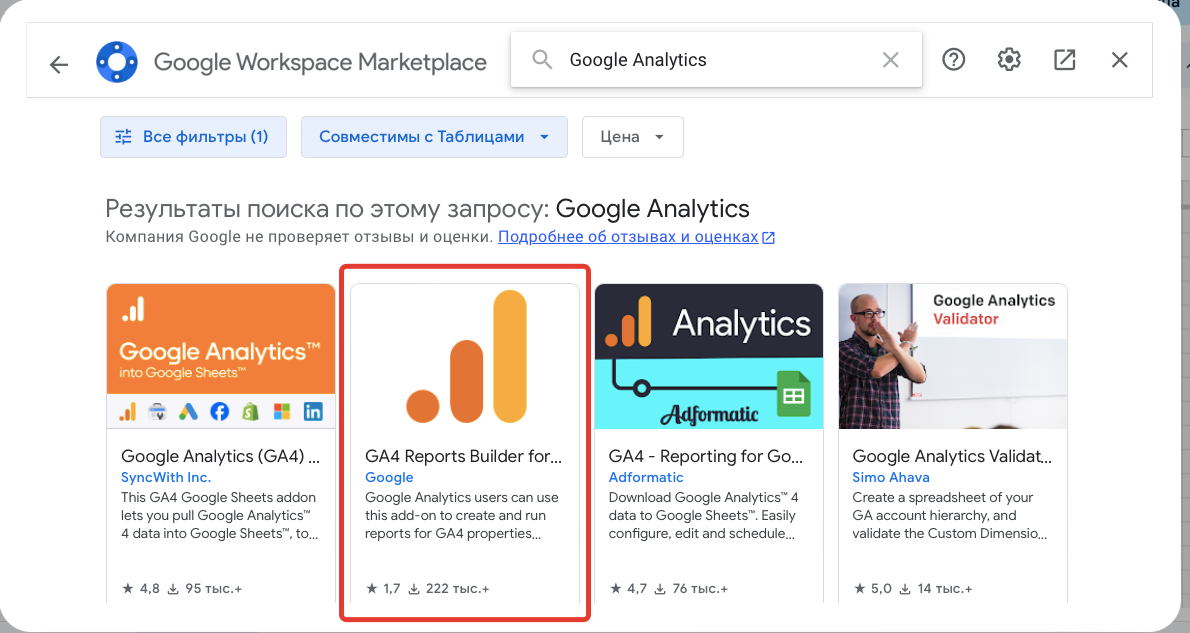Screen dimensions: 1190x633
Task: Open "Подробнее об отзывах и оценках" link
Action: point(628,237)
